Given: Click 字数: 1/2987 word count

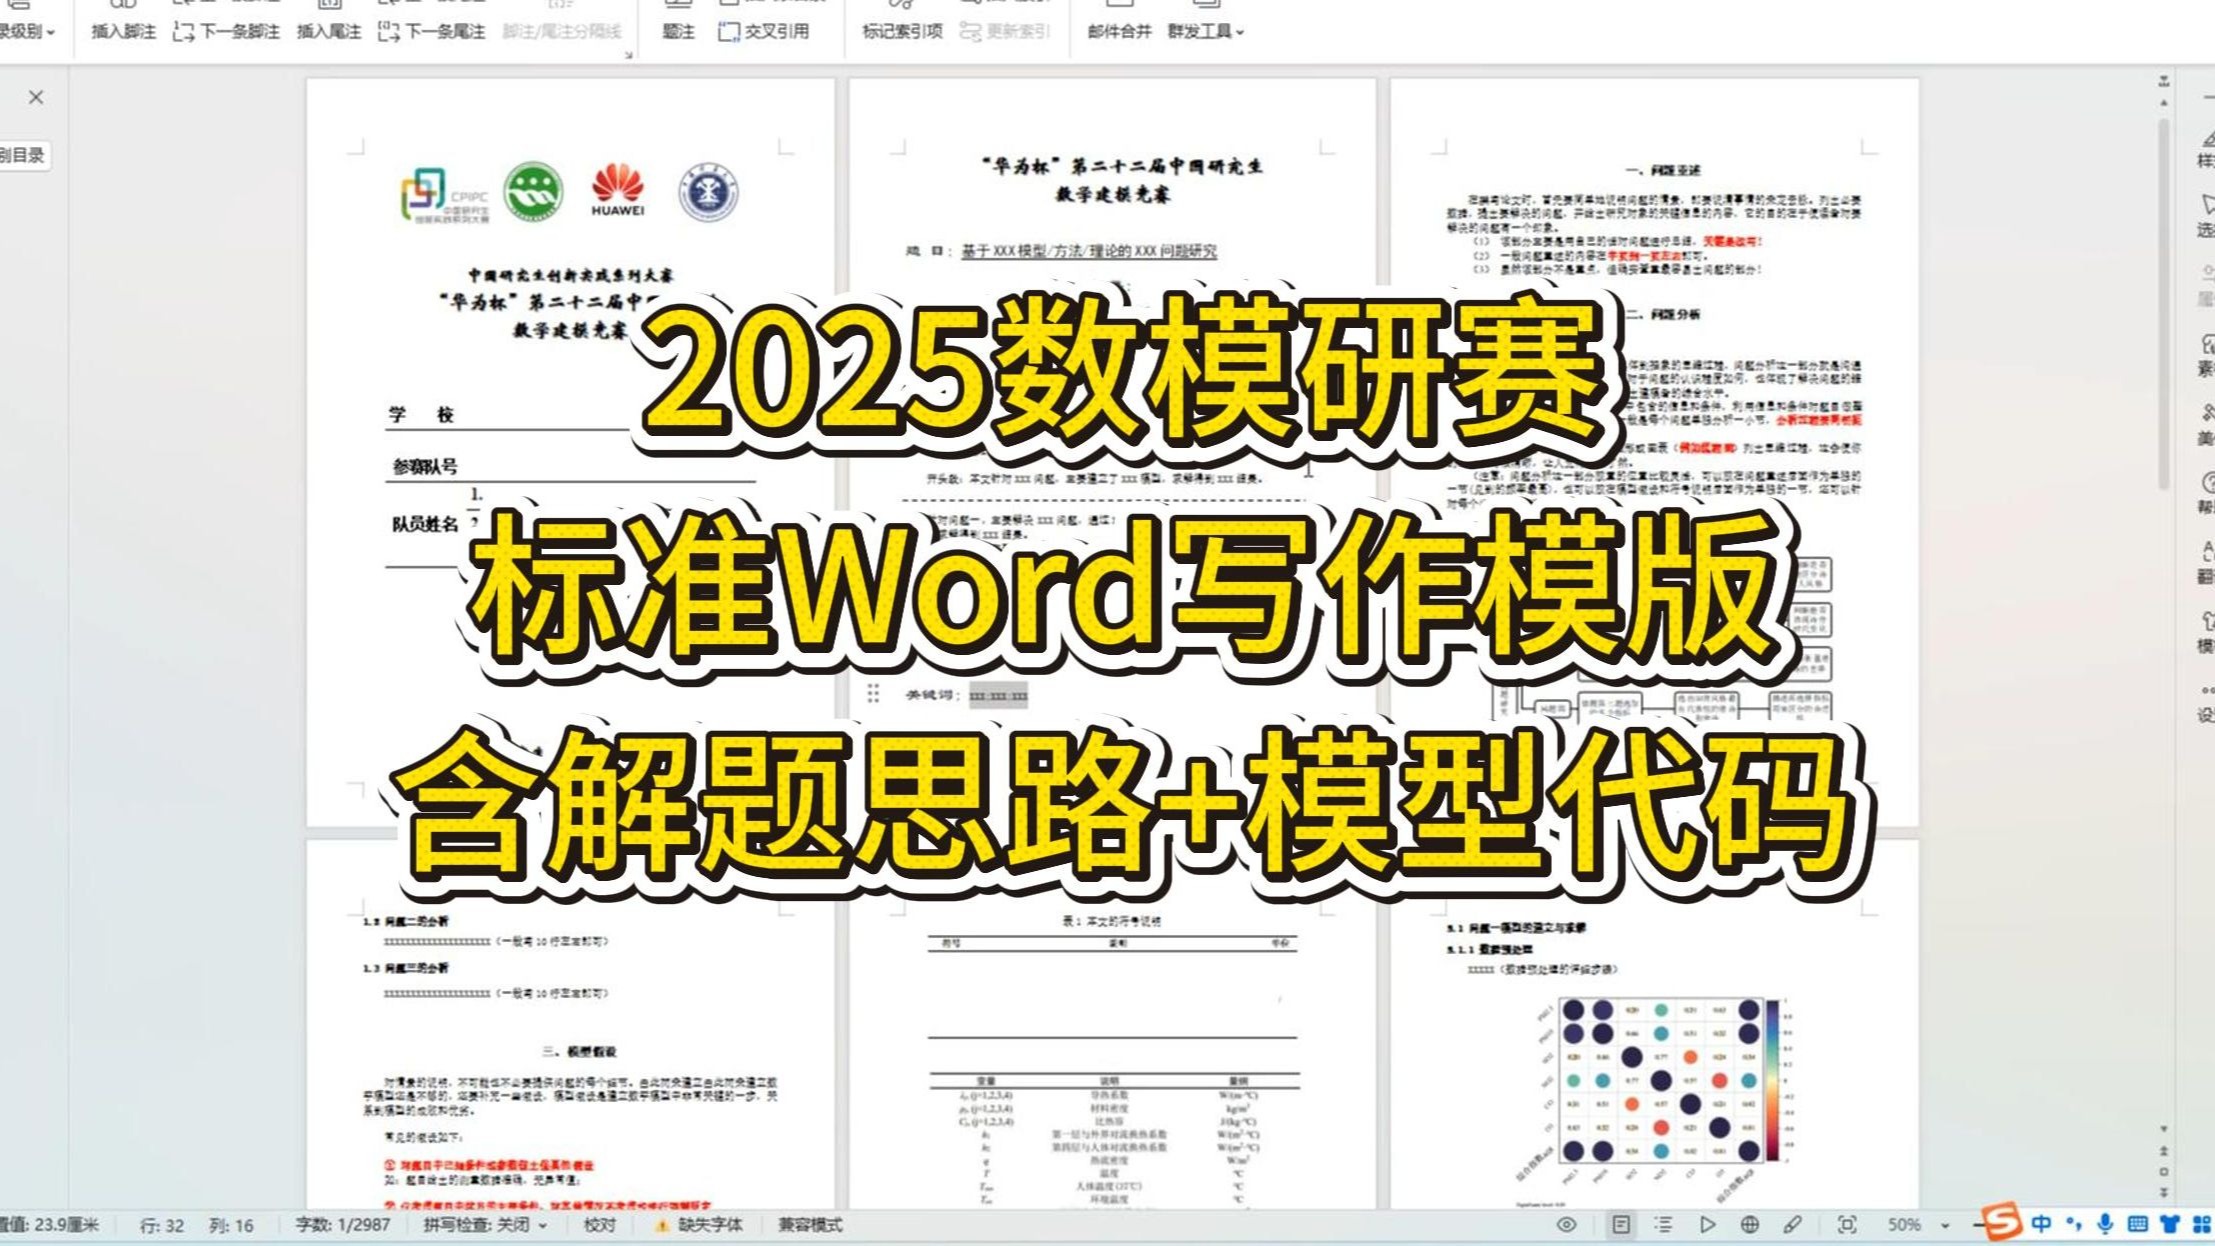Looking at the screenshot, I should click(343, 1225).
